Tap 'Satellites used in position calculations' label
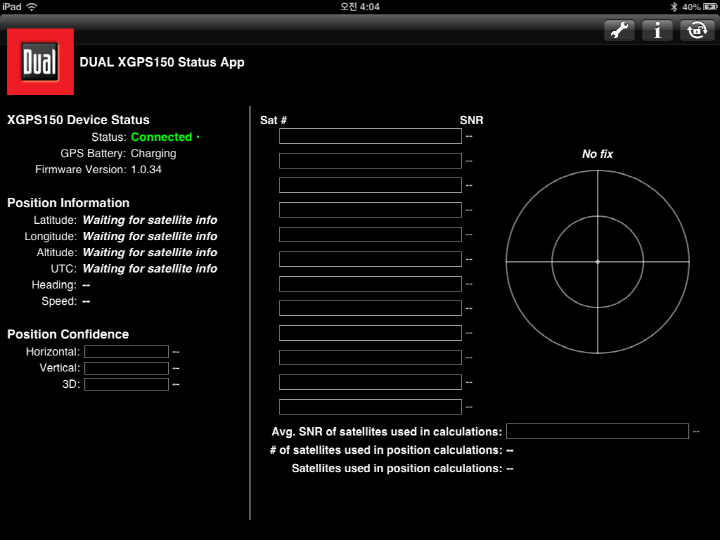 (x=397, y=468)
